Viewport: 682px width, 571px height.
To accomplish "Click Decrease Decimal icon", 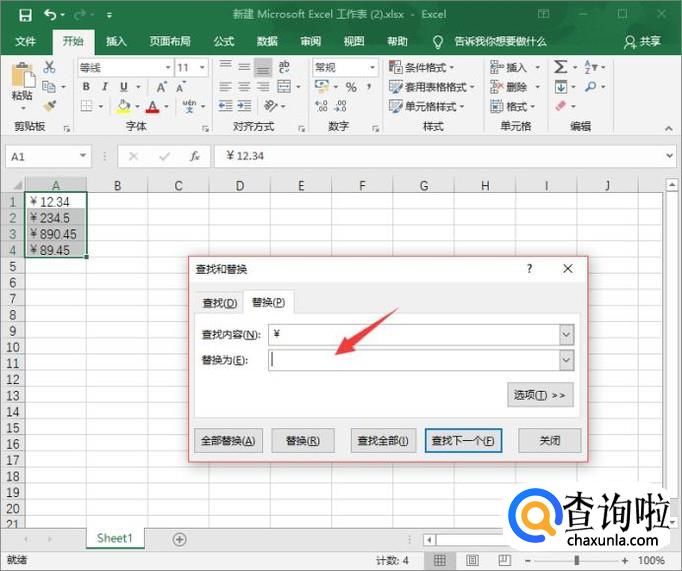I will point(341,106).
